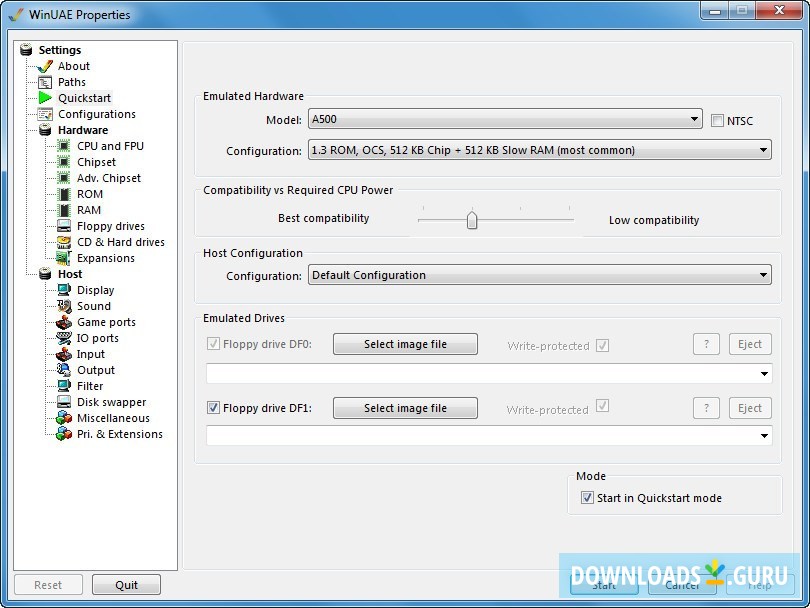Toggle the DF1 Write-protected checkbox
The height and width of the screenshot is (608, 810).
coord(602,406)
